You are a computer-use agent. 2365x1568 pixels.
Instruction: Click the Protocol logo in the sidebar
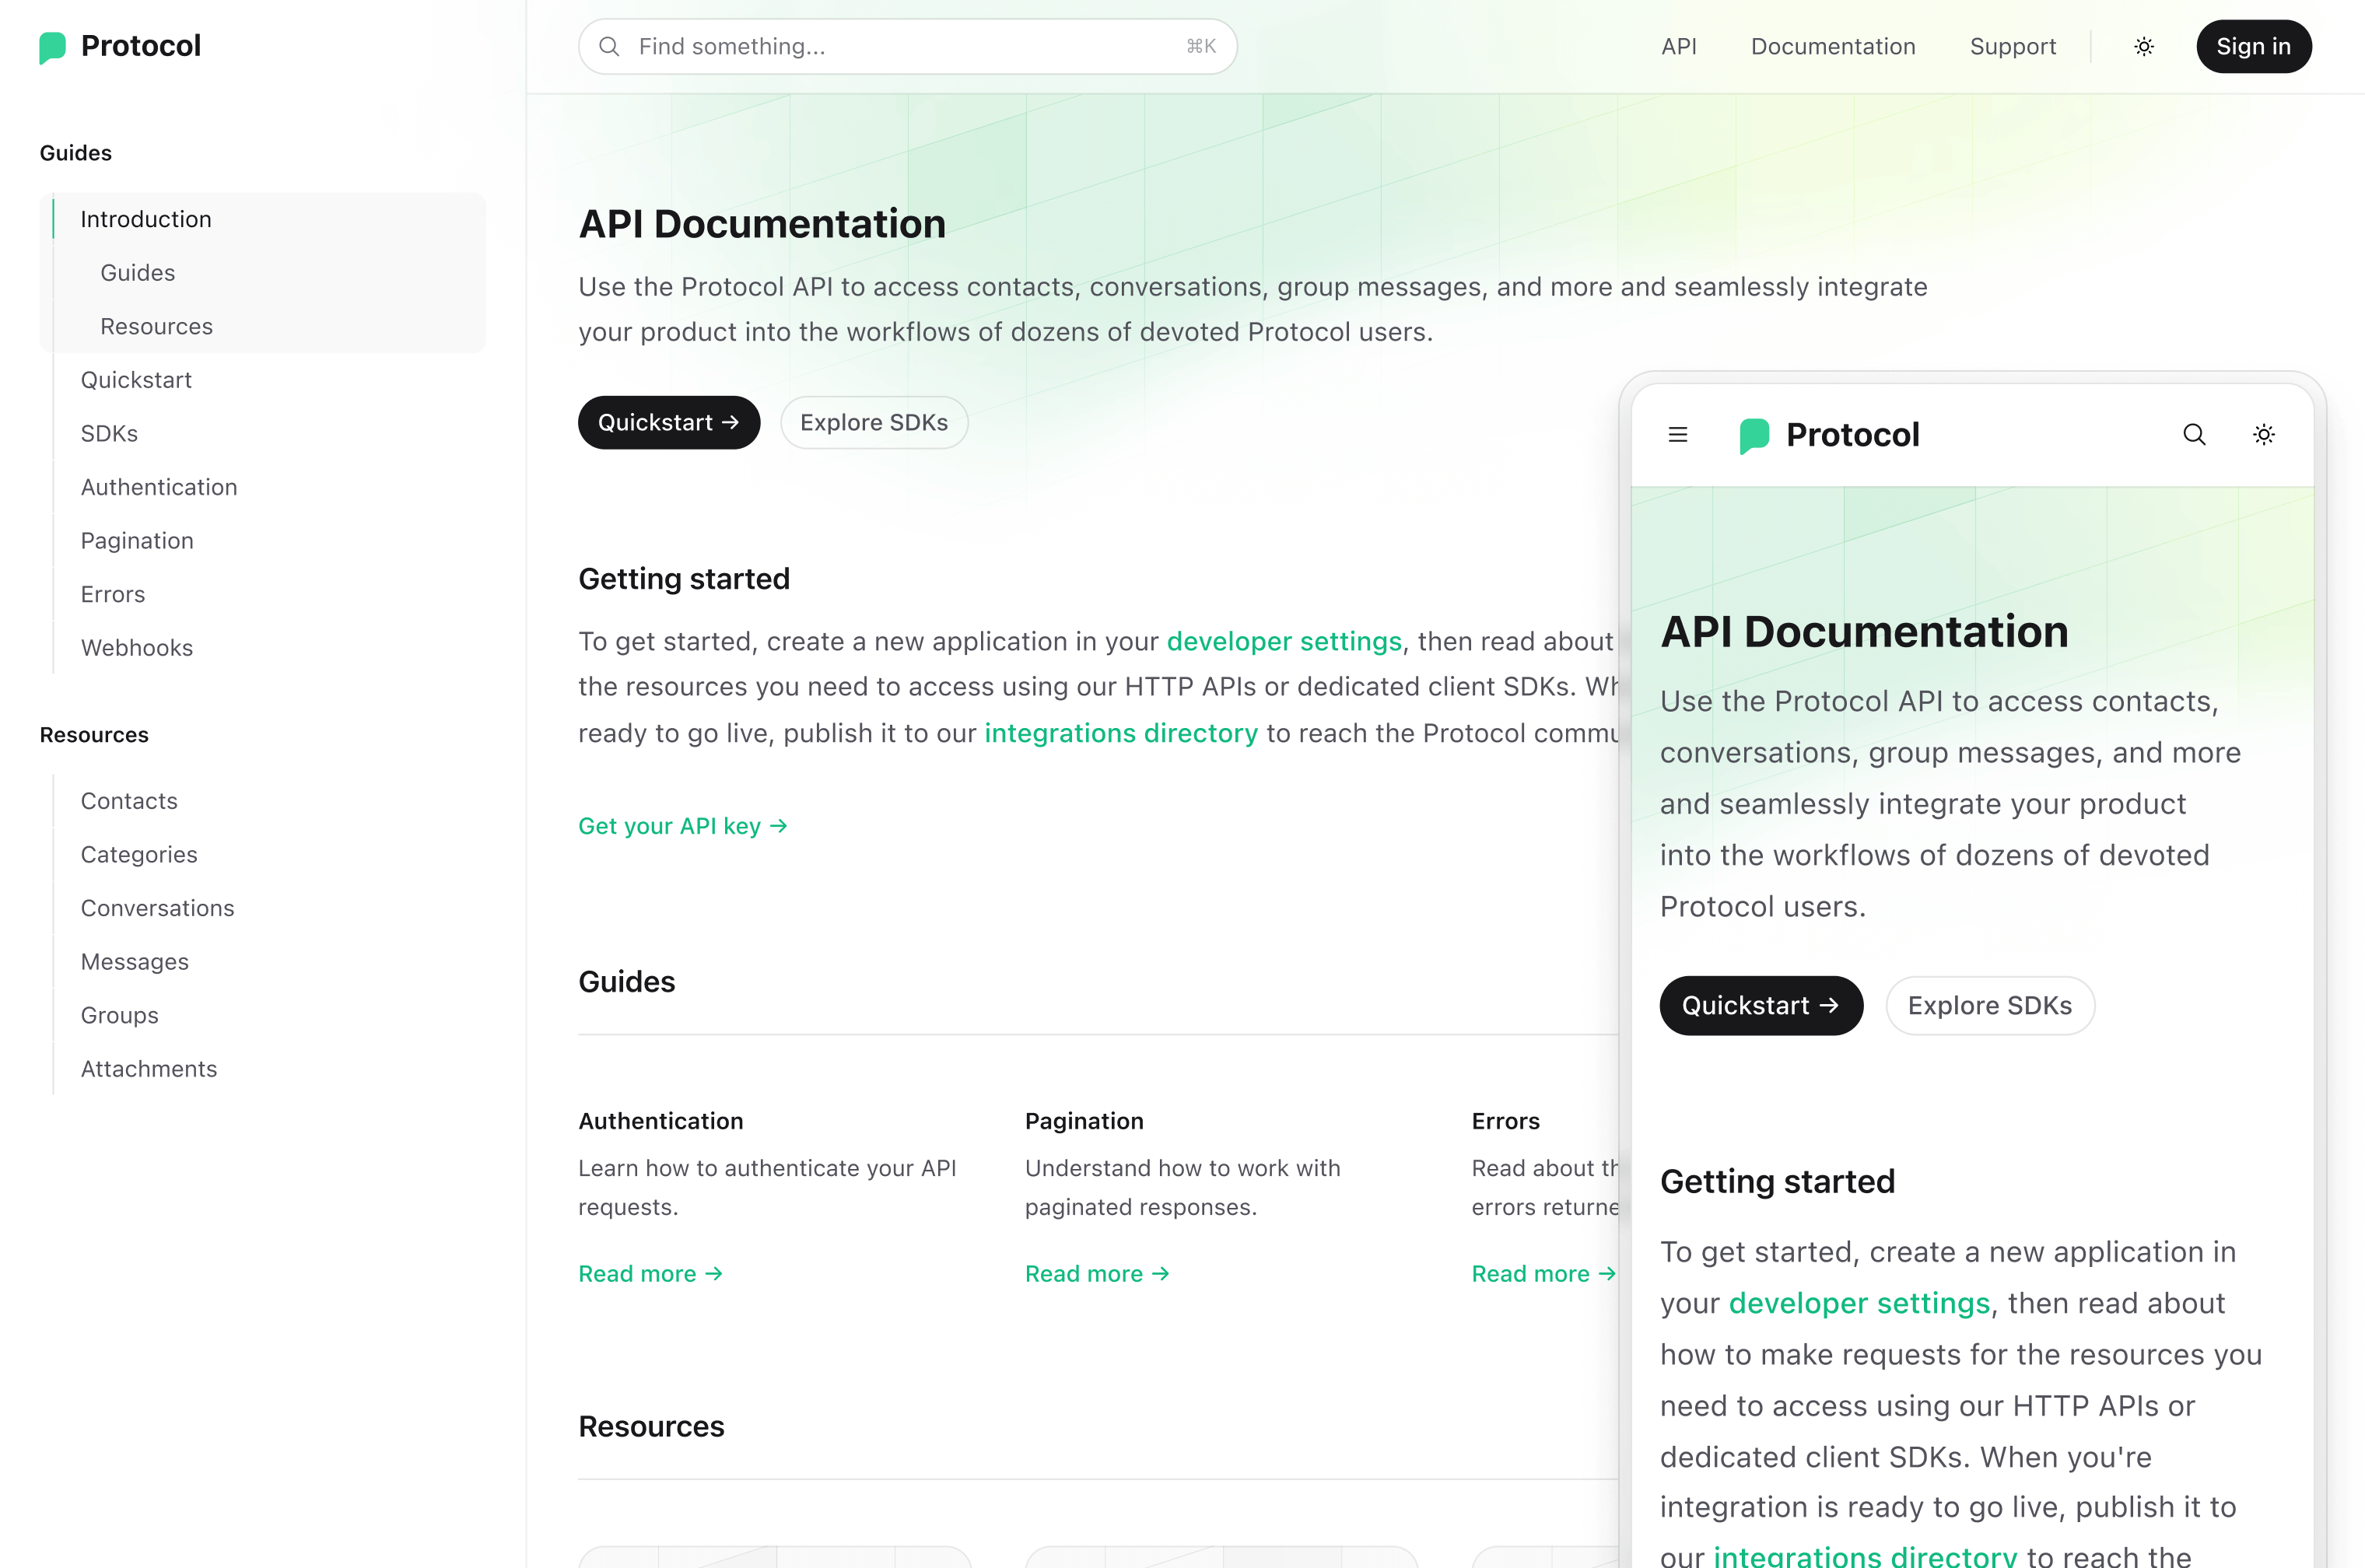pyautogui.click(x=120, y=46)
